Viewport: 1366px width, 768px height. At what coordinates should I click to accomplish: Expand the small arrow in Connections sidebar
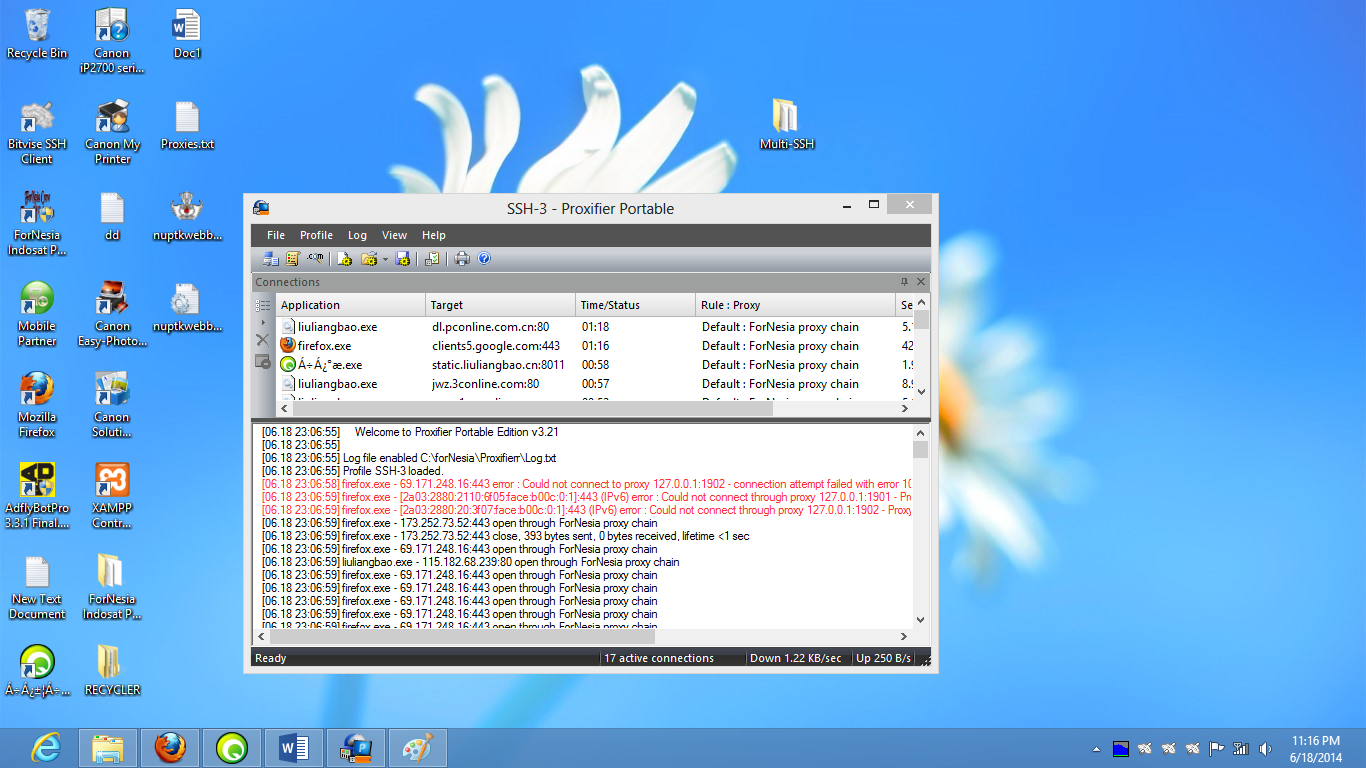(263, 322)
